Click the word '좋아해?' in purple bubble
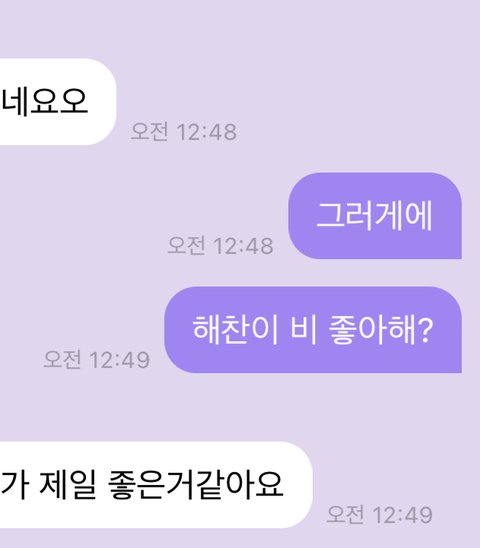 click(x=381, y=330)
